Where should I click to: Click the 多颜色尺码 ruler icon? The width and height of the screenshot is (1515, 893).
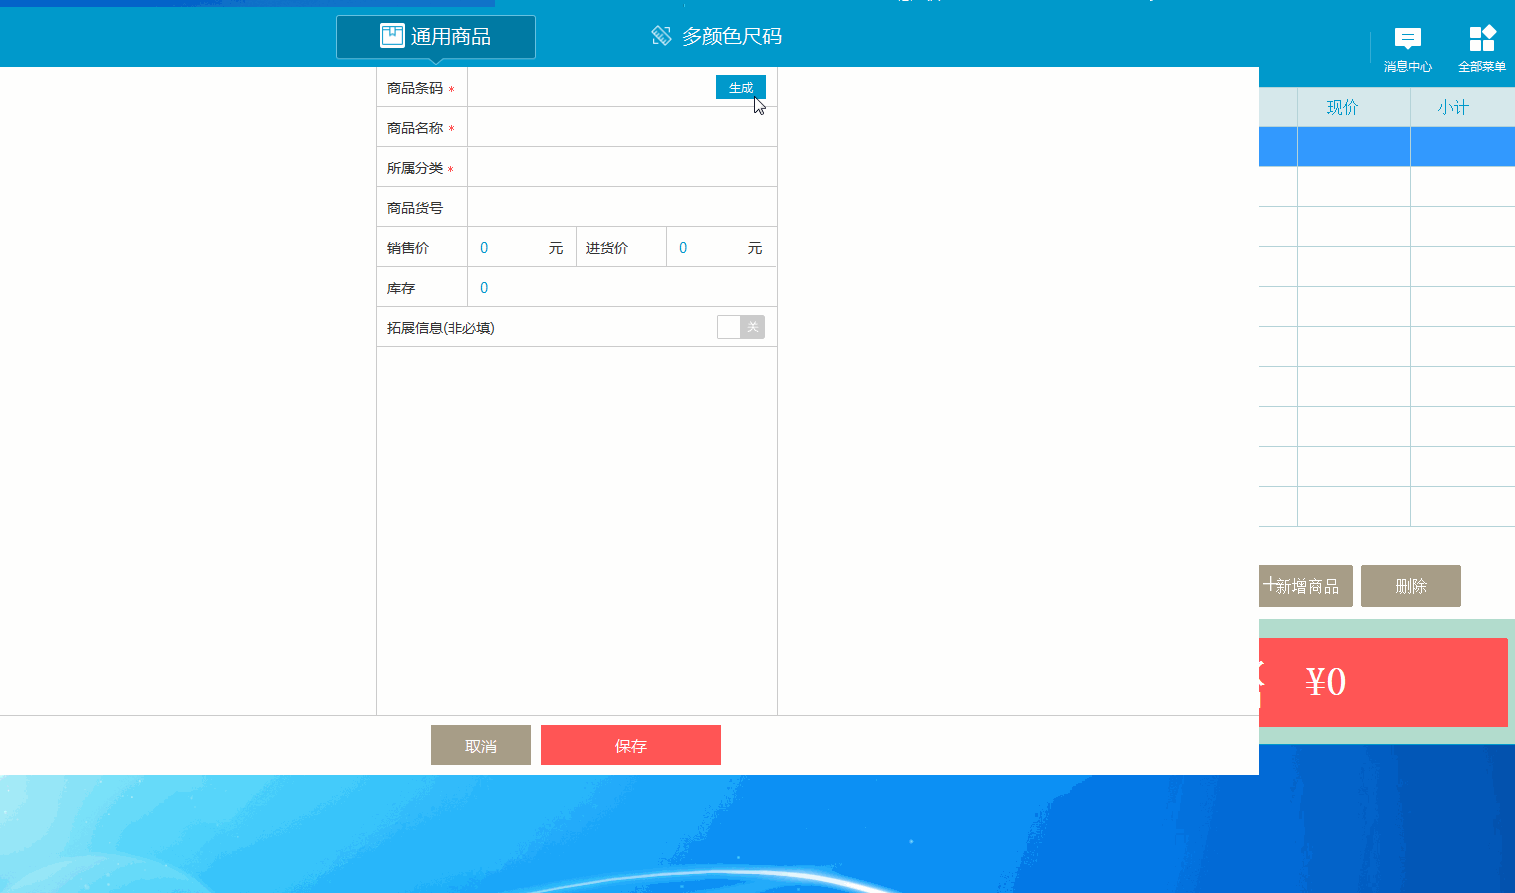[661, 36]
